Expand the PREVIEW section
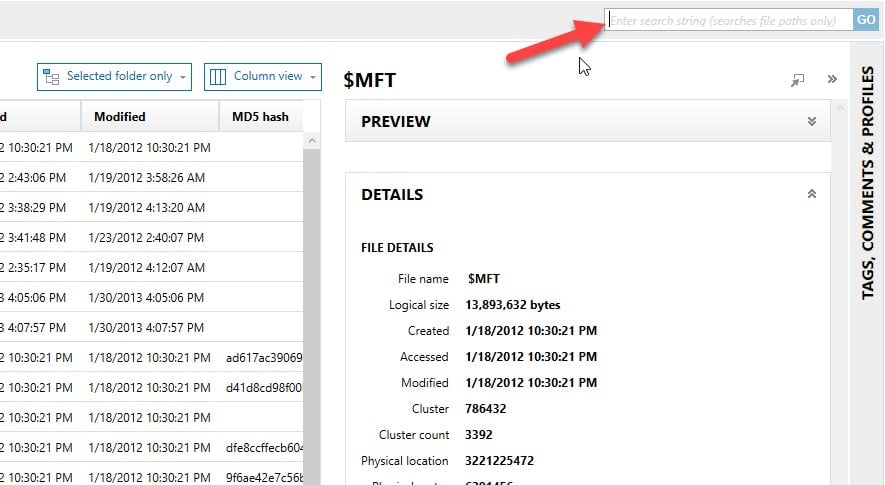 [x=812, y=121]
